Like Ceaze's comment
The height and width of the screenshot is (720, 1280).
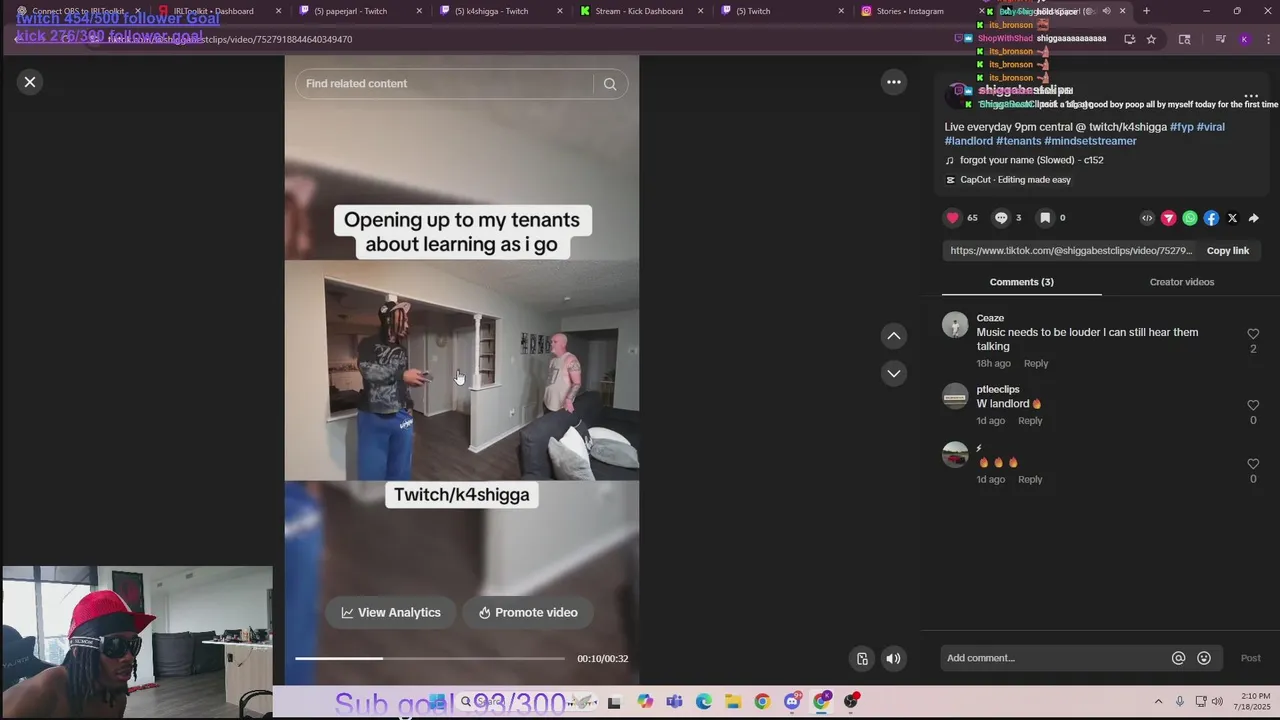click(x=1253, y=334)
